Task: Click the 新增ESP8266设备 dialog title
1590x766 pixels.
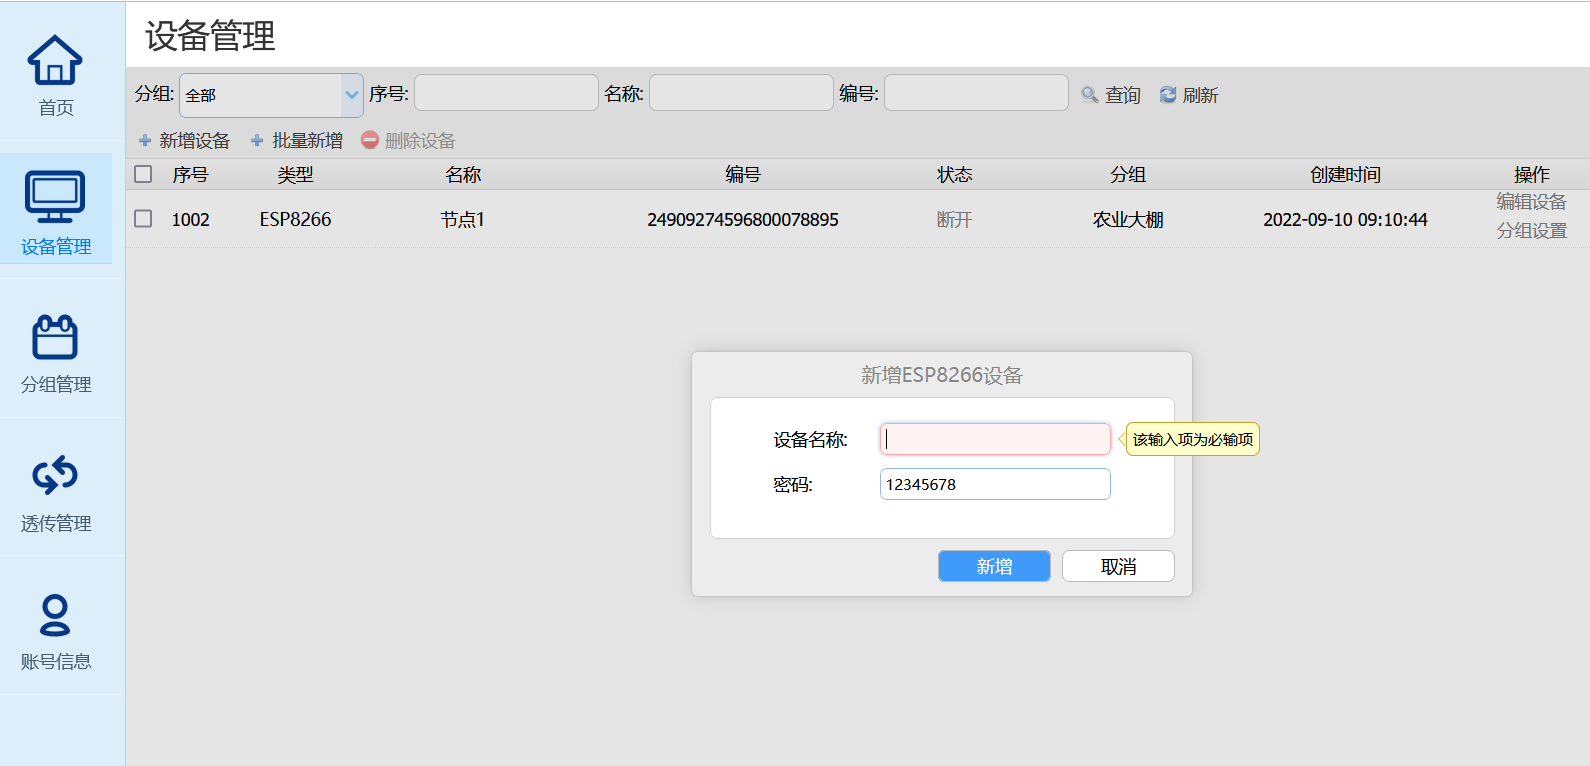Action: point(942,375)
